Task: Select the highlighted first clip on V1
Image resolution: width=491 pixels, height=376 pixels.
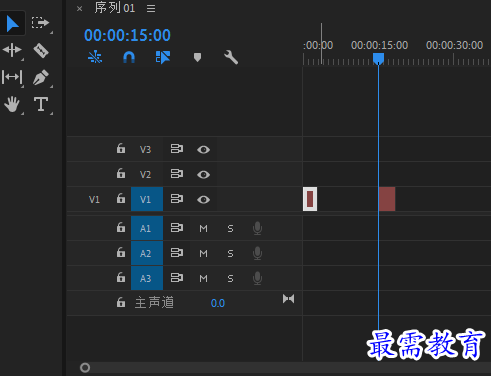Action: [x=310, y=199]
